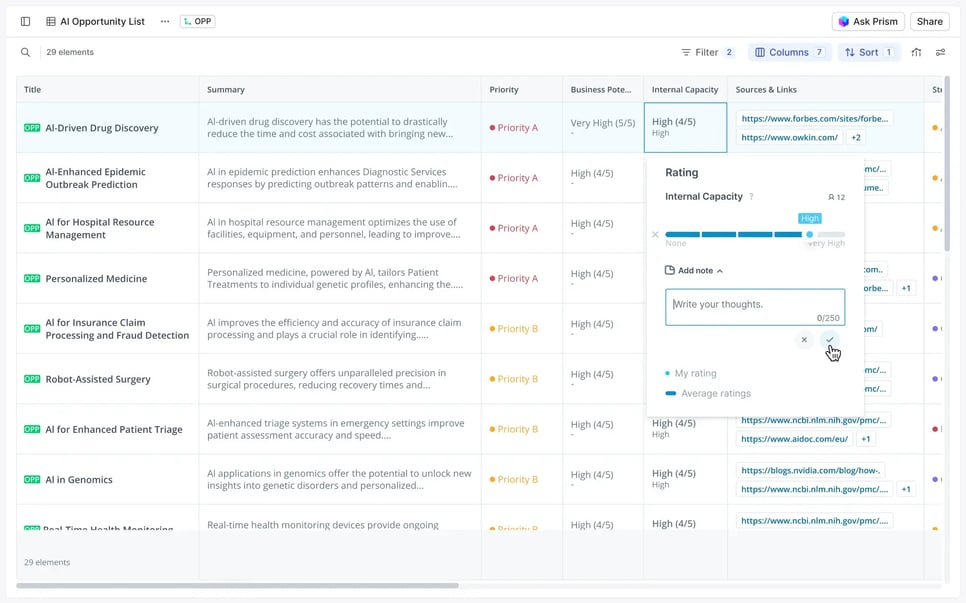The width and height of the screenshot is (966, 603).
Task: Click the Share button
Action: pos(929,21)
